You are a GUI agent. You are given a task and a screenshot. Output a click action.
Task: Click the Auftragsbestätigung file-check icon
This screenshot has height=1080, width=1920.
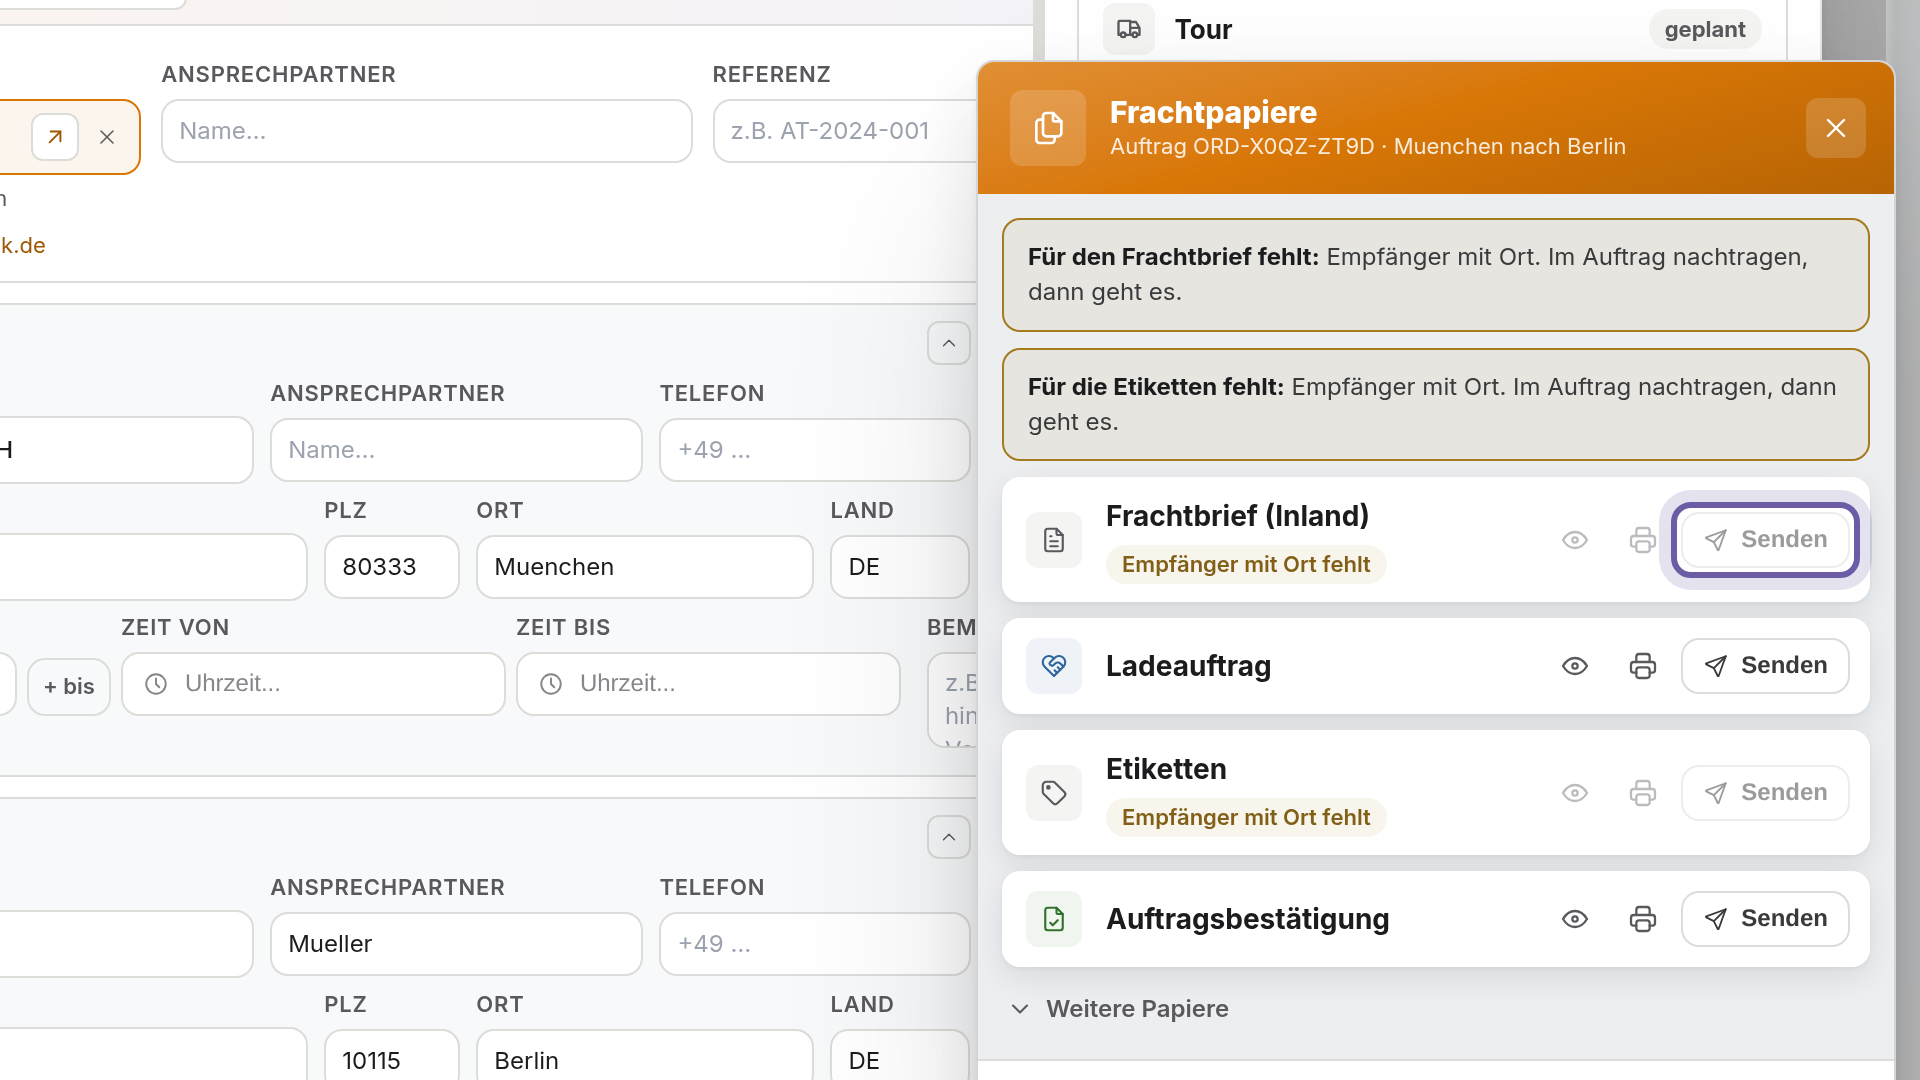(x=1054, y=919)
